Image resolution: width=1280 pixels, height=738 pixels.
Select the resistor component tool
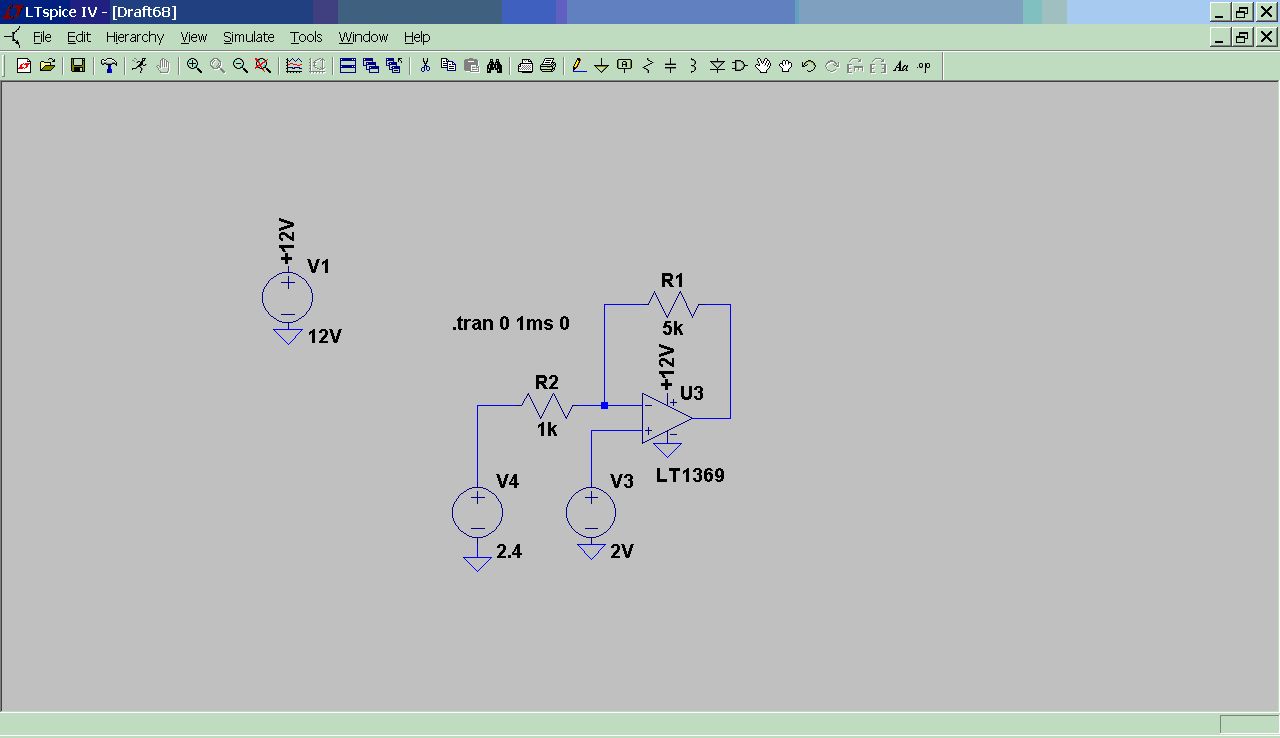(648, 66)
